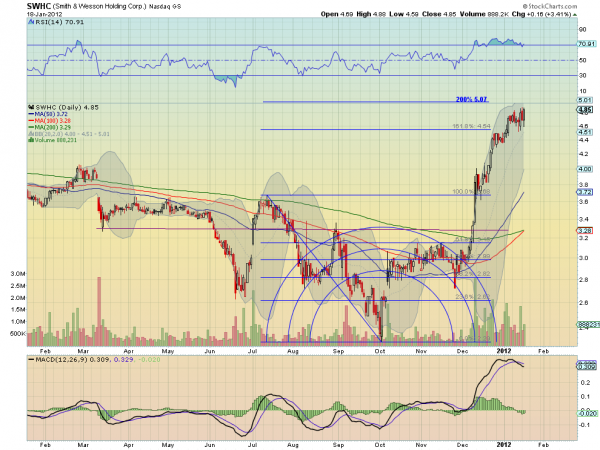This screenshot has width=600, height=450.
Task: Select the -0.020 histogram tag on the MACD axis
Action: click(x=587, y=414)
